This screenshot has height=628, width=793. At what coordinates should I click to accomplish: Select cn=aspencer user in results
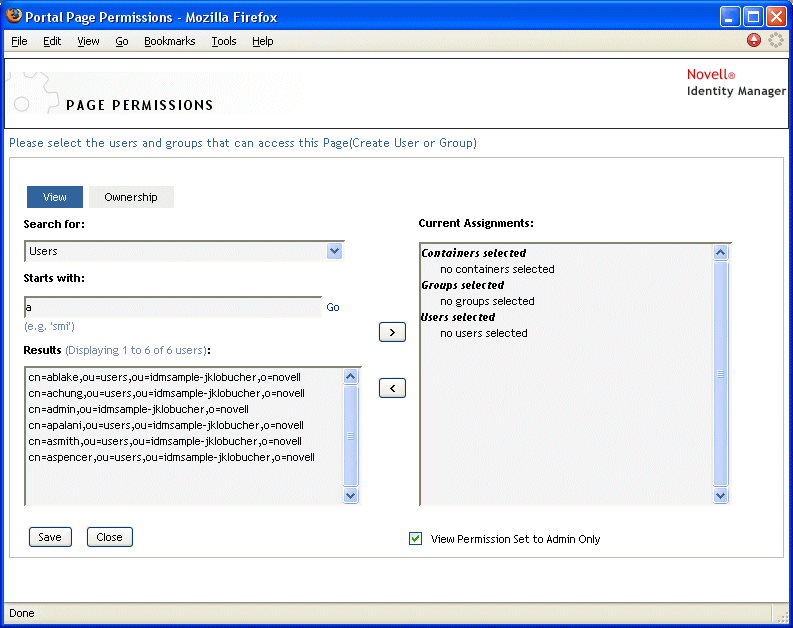(171, 457)
